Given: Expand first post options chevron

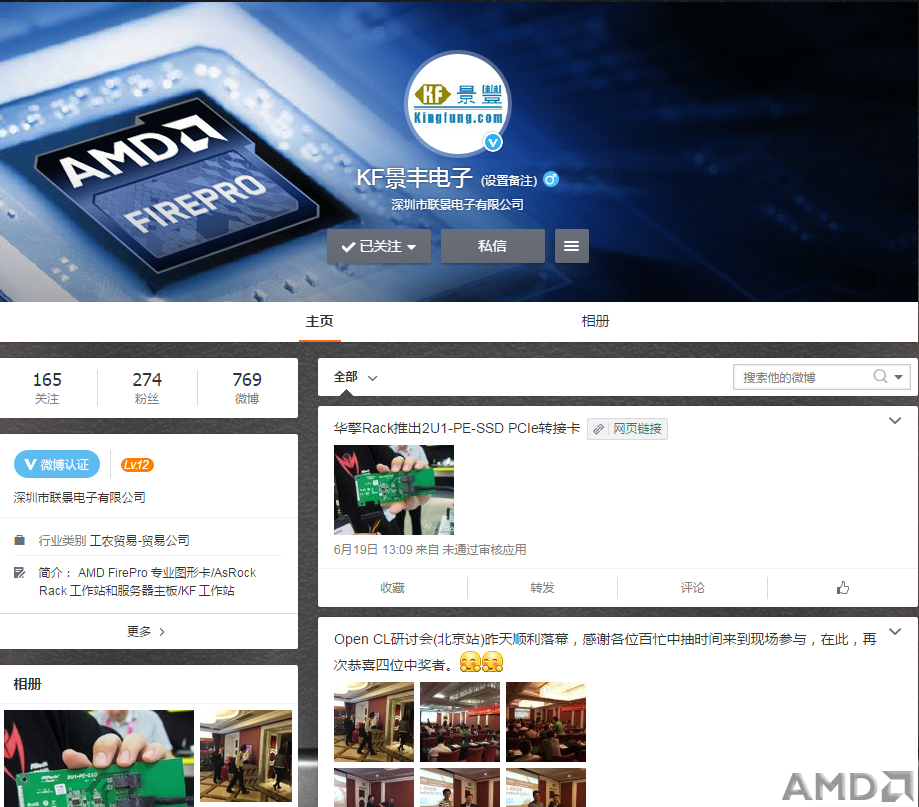Looking at the screenshot, I should pyautogui.click(x=894, y=421).
